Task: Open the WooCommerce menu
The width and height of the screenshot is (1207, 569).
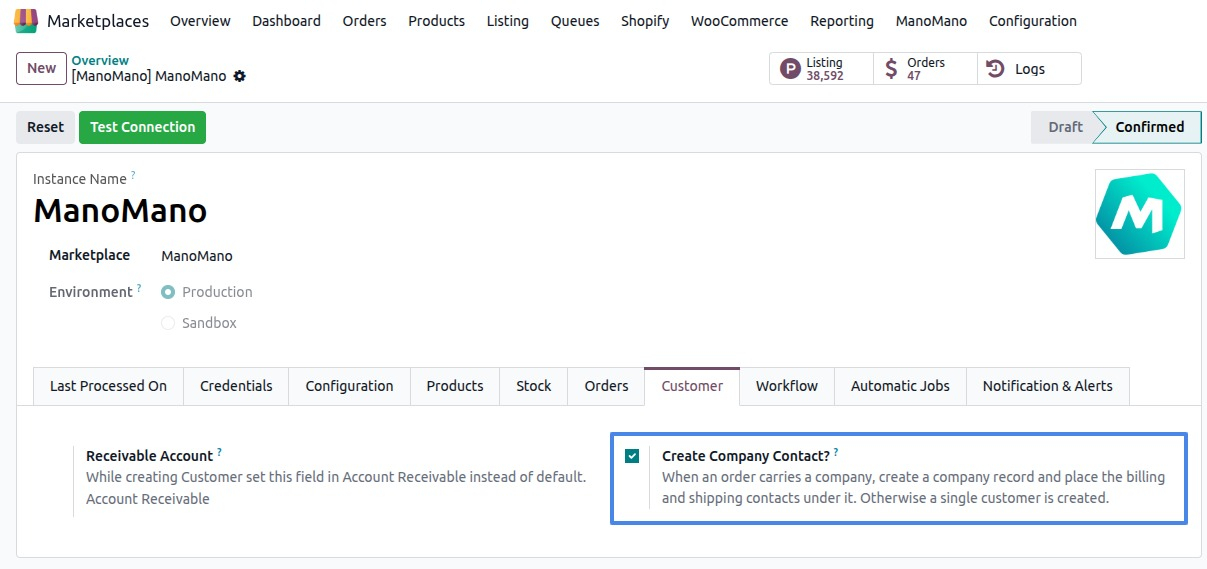Action: (x=739, y=21)
